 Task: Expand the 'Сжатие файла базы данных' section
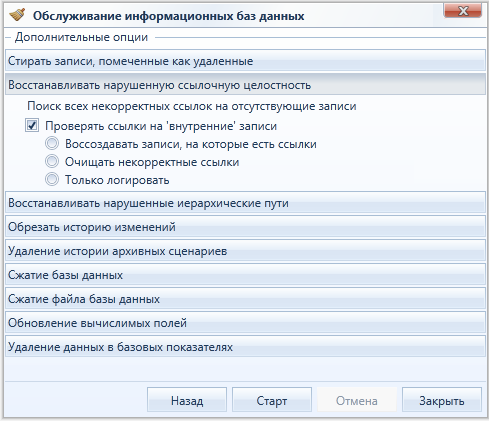click(x=245, y=299)
